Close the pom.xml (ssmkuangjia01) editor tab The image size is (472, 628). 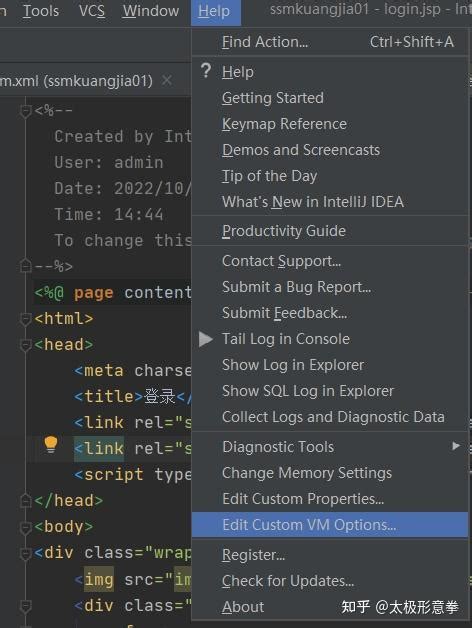click(167, 81)
